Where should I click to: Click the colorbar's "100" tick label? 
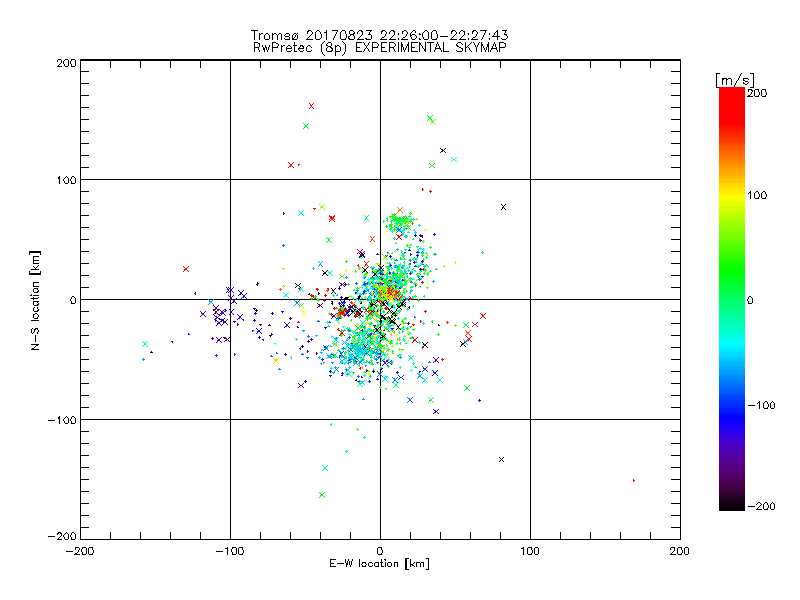point(757,195)
